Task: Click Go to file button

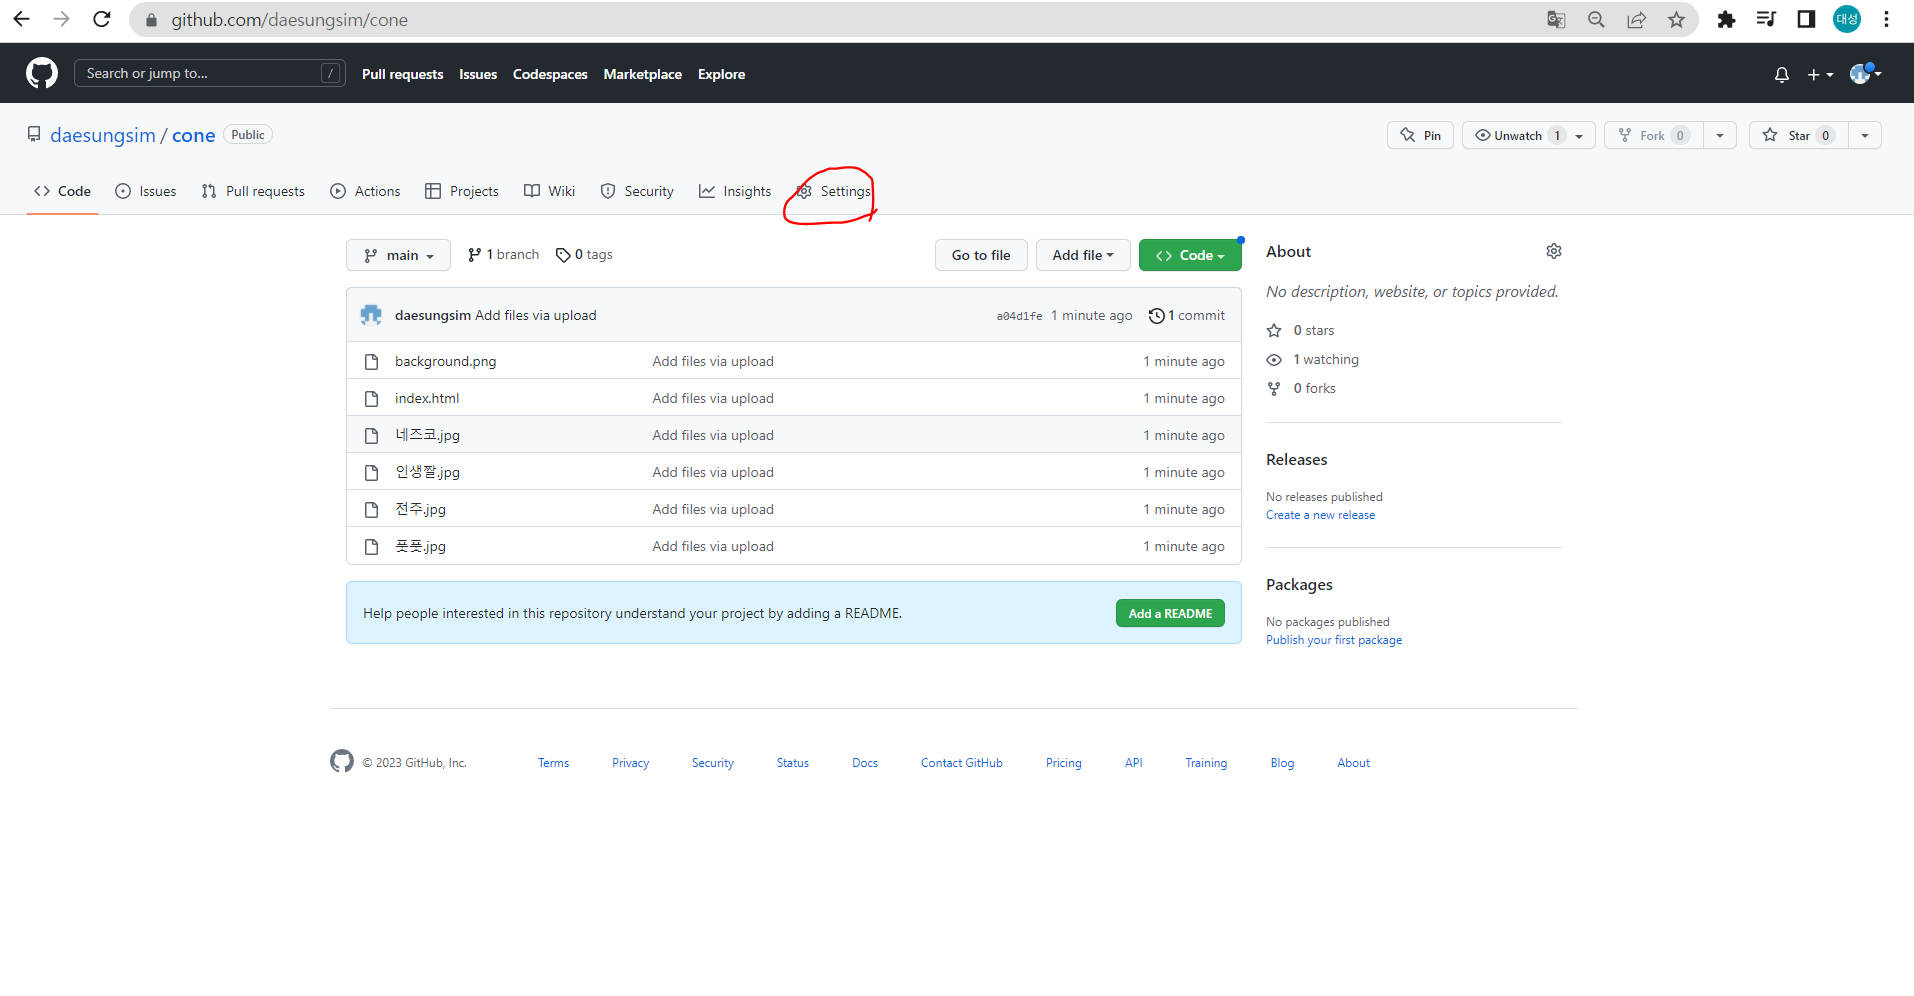Action: [981, 255]
